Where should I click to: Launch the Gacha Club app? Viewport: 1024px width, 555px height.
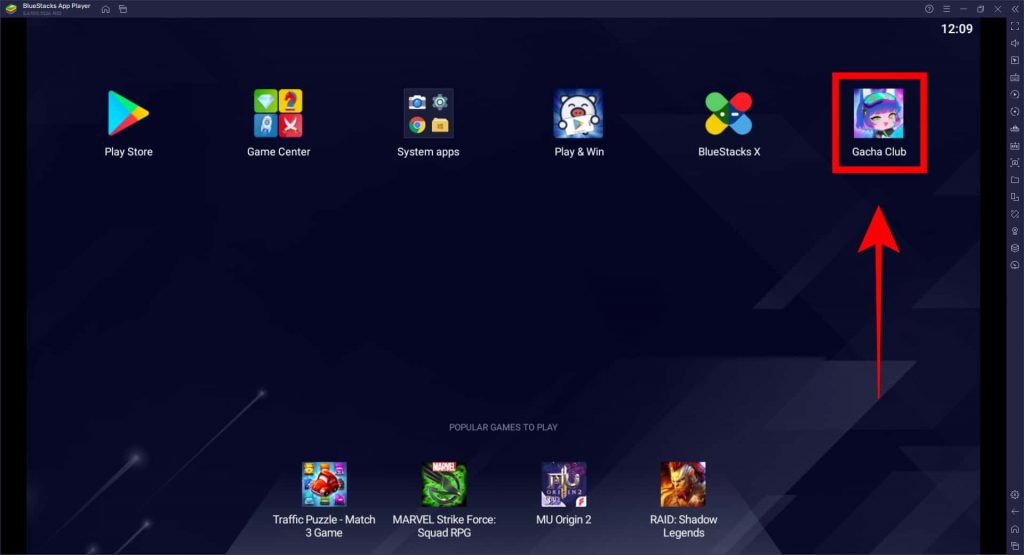[x=879, y=114]
